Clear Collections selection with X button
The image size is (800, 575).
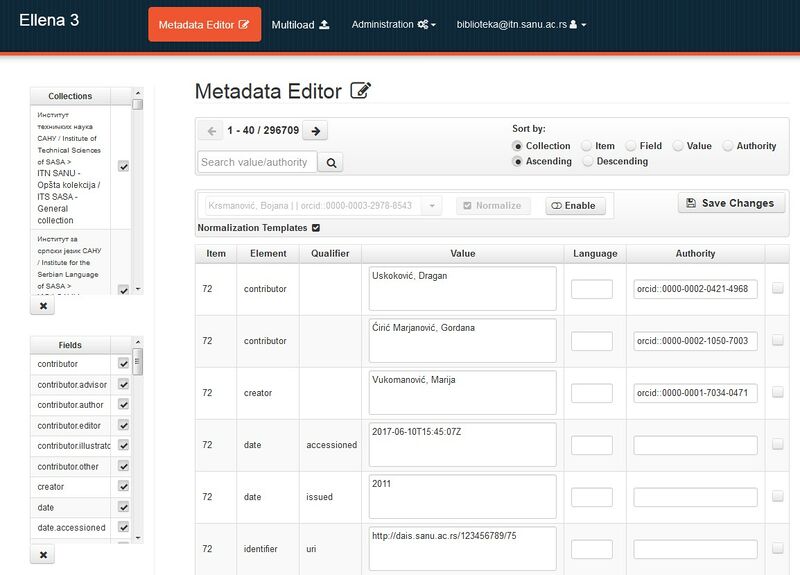pyautogui.click(x=43, y=306)
